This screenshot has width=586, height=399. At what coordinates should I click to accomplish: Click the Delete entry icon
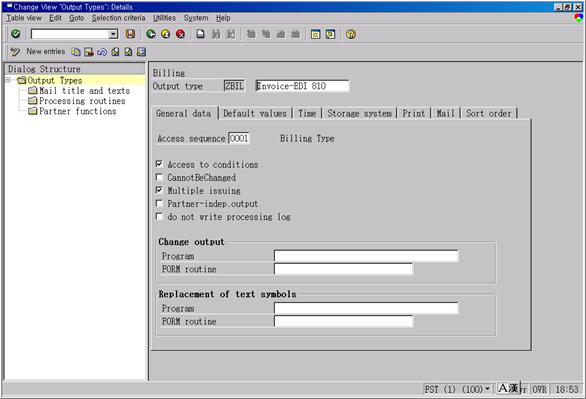click(89, 52)
